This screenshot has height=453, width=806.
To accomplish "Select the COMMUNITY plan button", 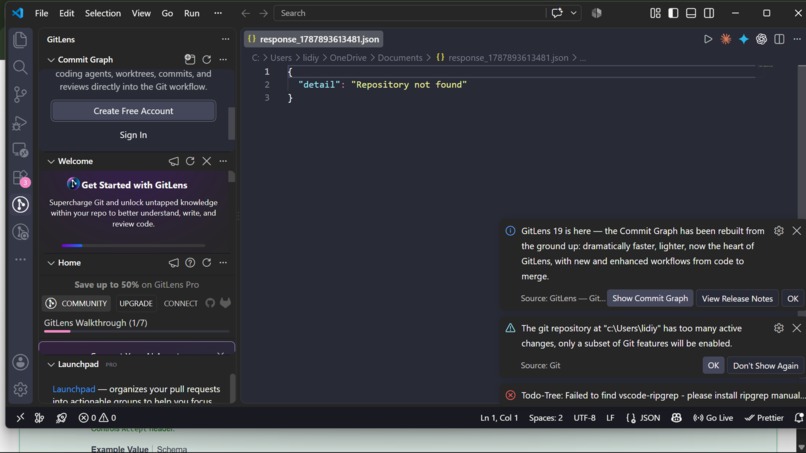I will click(x=77, y=303).
